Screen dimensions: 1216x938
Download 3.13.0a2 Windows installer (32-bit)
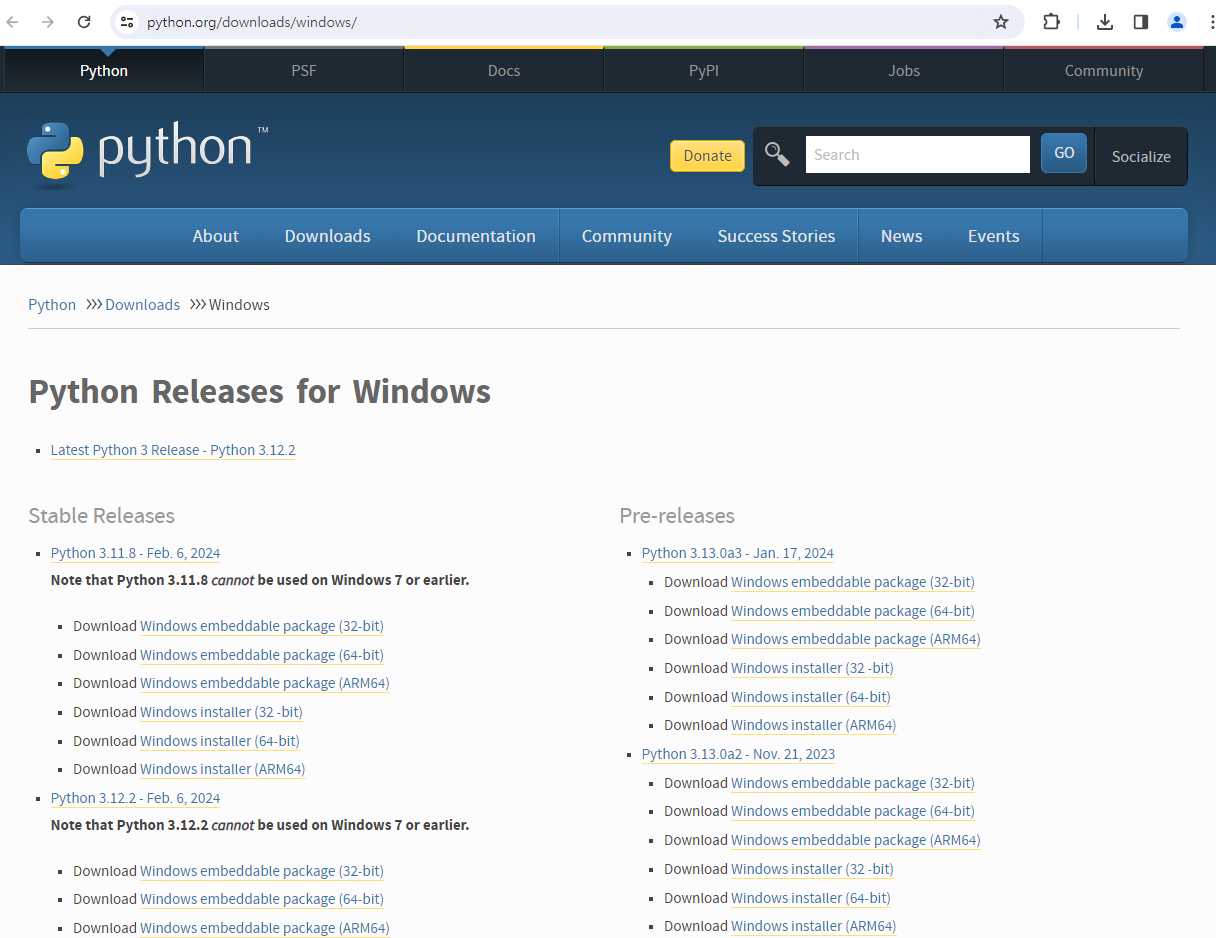[x=812, y=869]
